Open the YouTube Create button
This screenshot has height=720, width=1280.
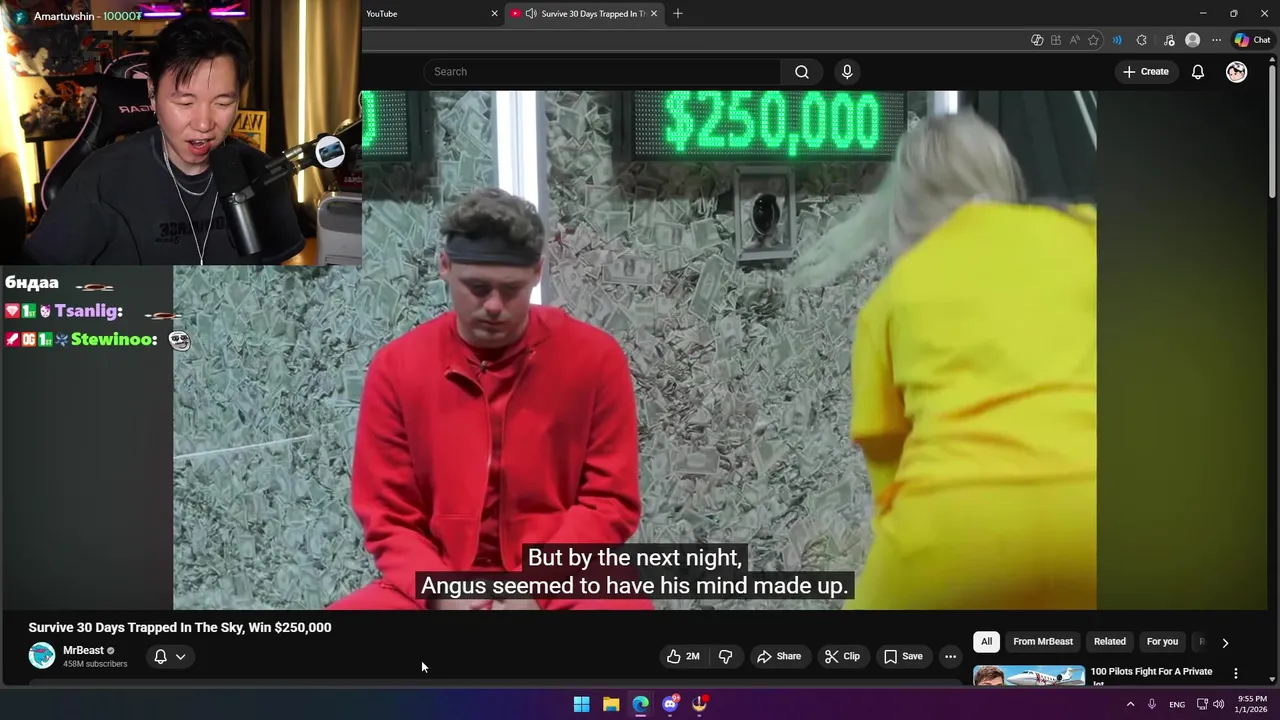pos(1146,71)
